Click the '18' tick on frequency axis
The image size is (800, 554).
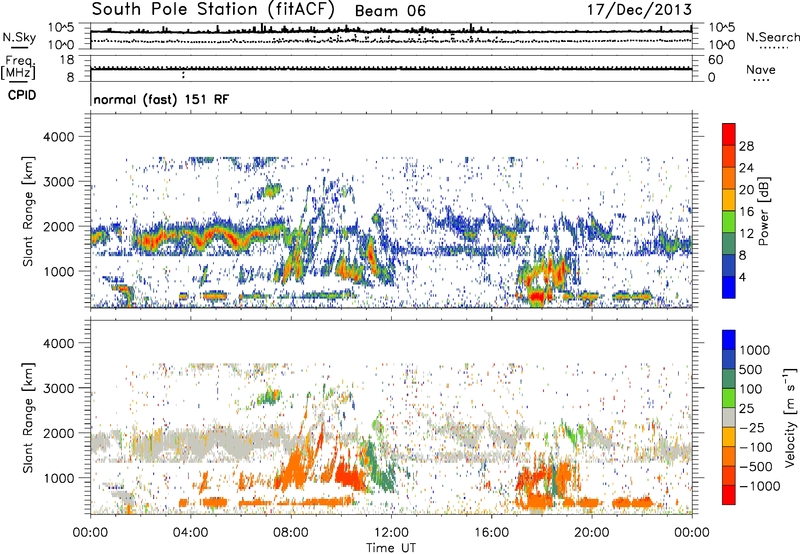coord(67,60)
